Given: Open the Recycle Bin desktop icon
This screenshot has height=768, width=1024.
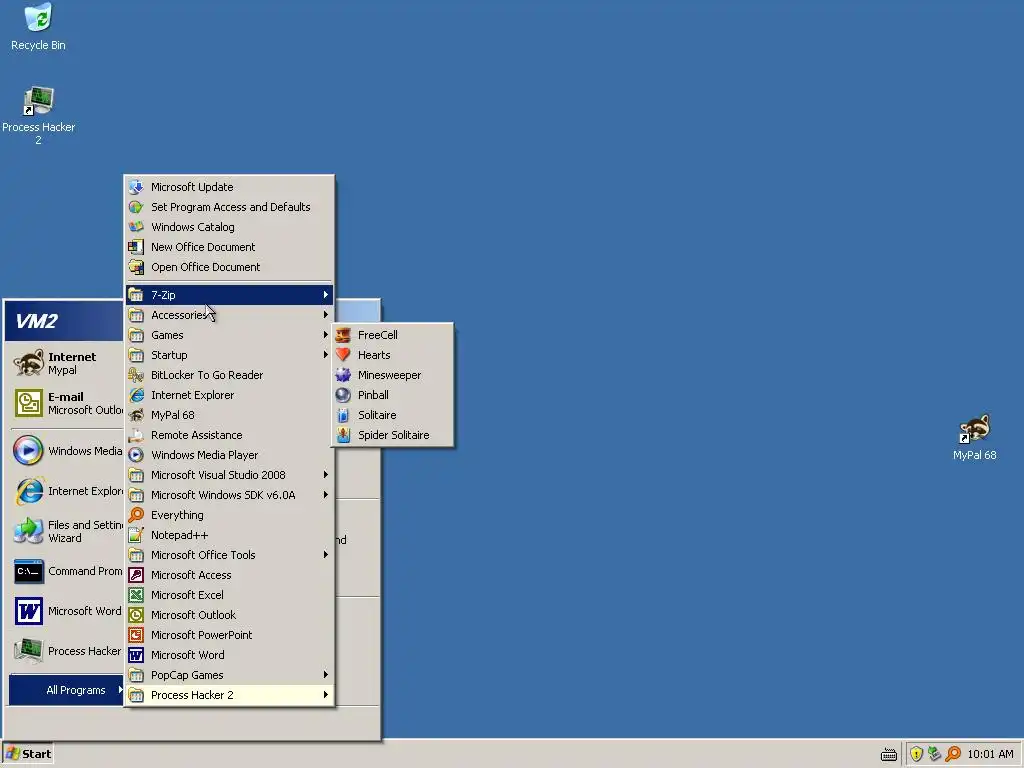Looking at the screenshot, I should (38, 27).
